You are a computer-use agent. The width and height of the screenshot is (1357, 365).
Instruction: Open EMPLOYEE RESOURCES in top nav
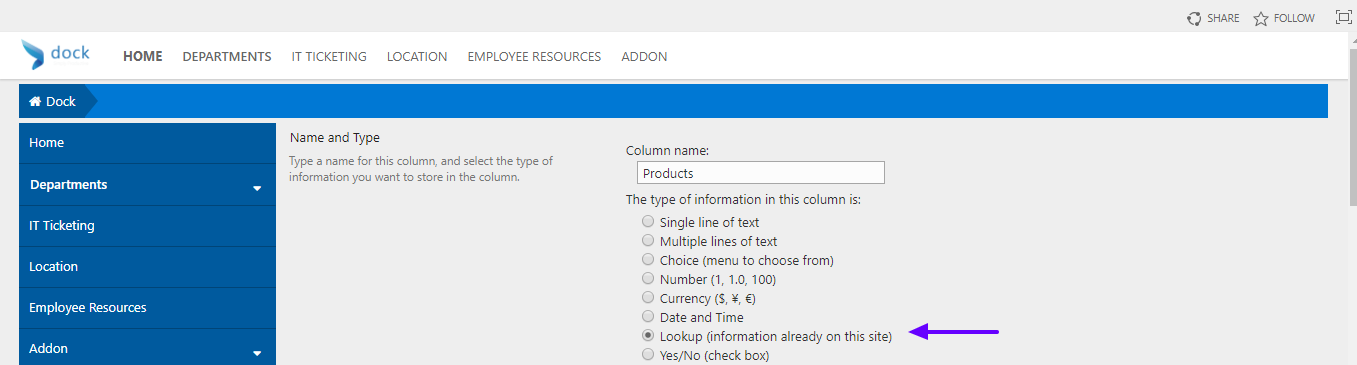click(534, 56)
